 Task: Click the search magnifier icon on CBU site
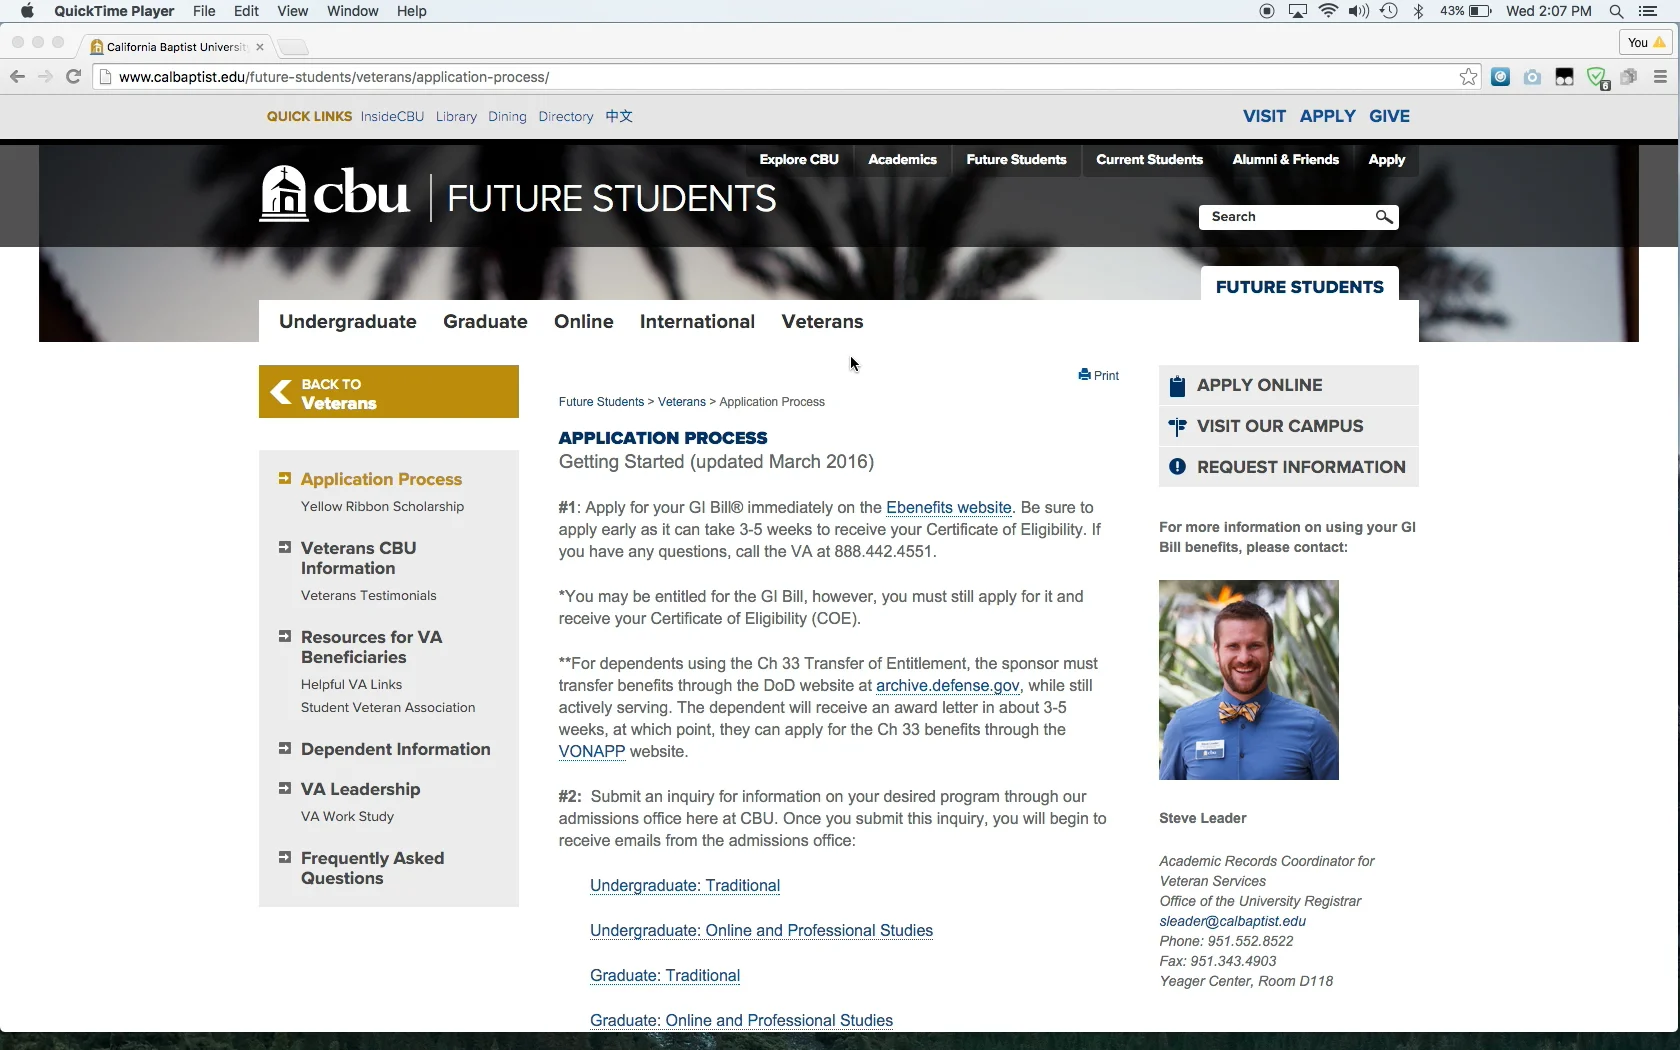coord(1384,217)
